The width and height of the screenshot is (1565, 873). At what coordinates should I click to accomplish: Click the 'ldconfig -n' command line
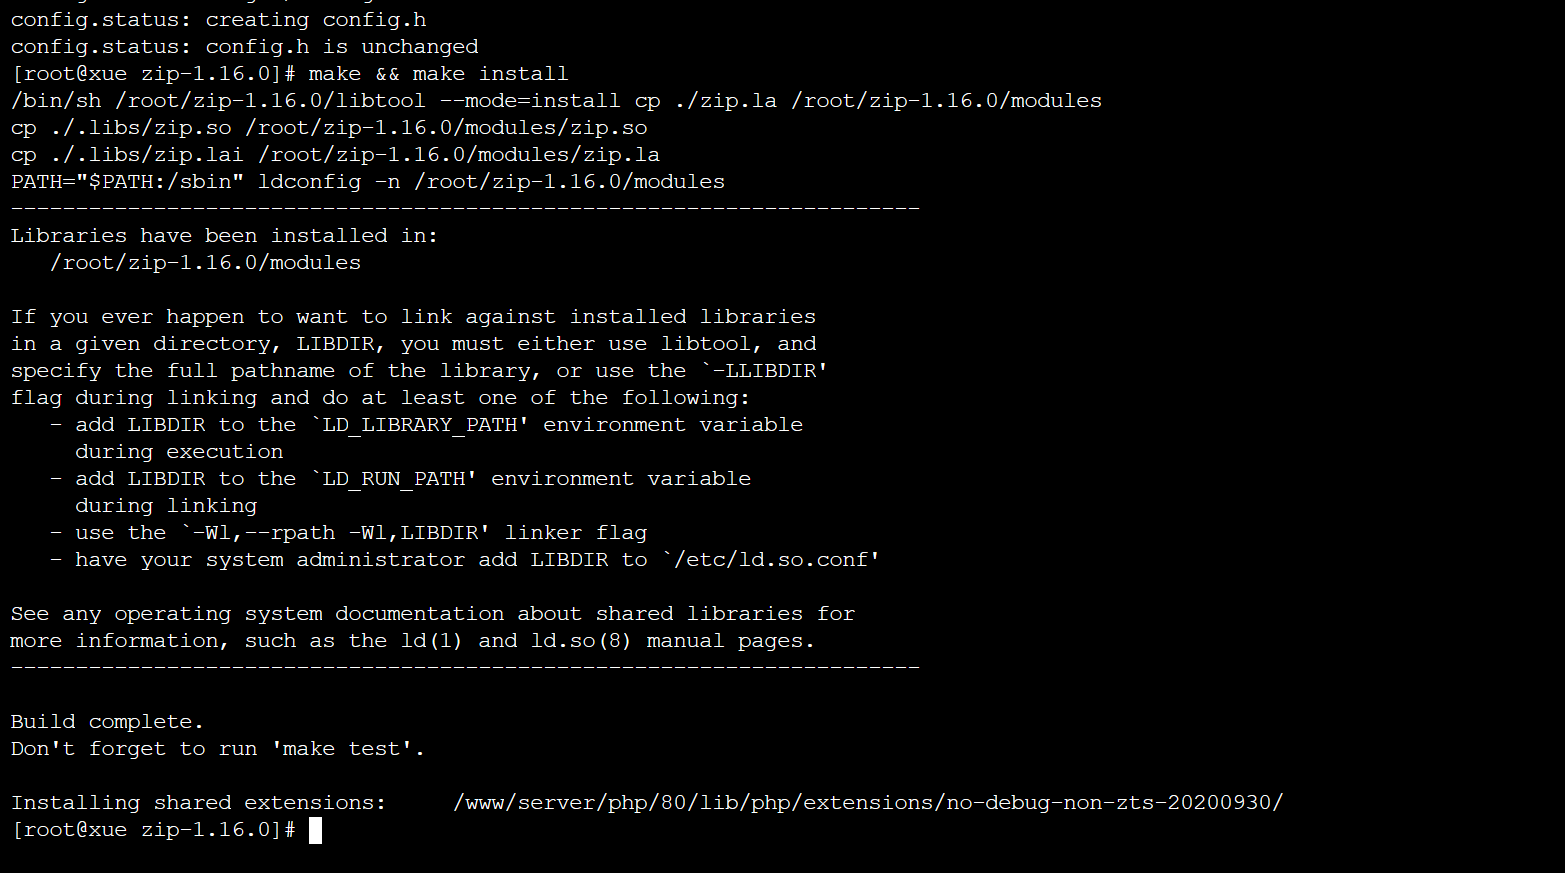(x=368, y=182)
